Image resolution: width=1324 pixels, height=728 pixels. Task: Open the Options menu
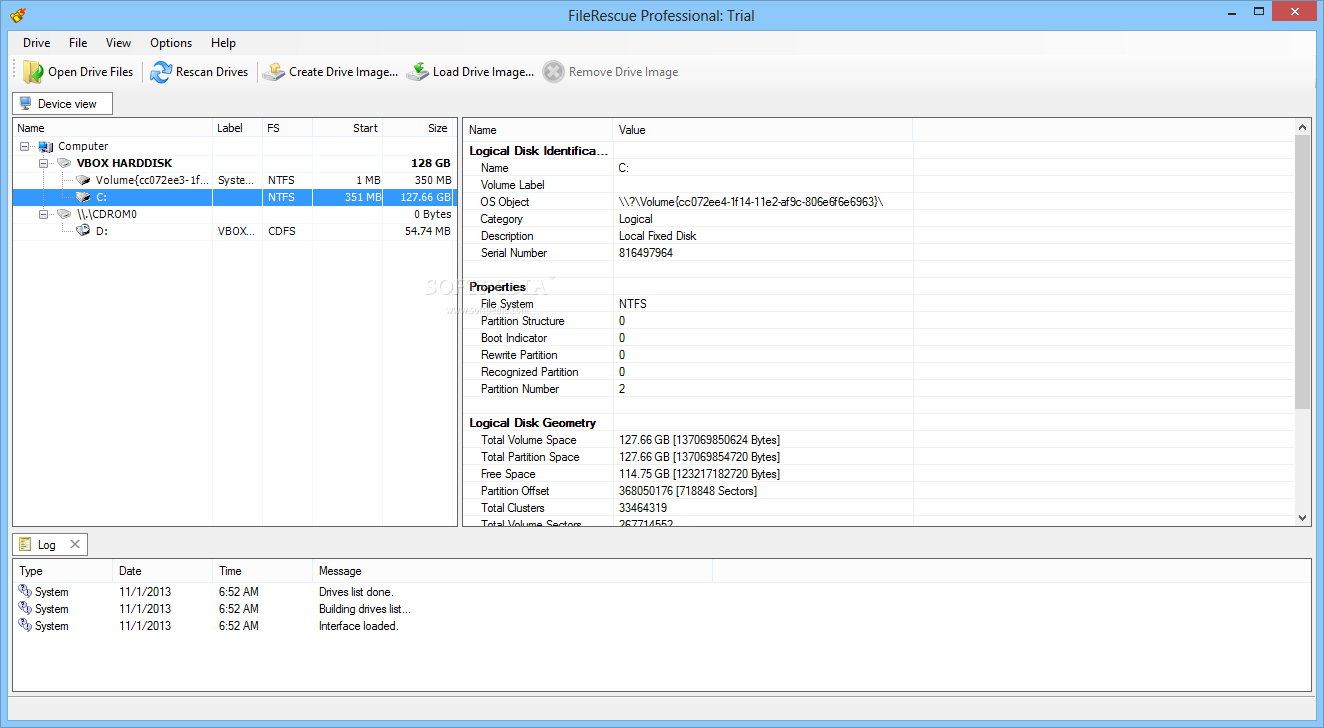pos(171,43)
